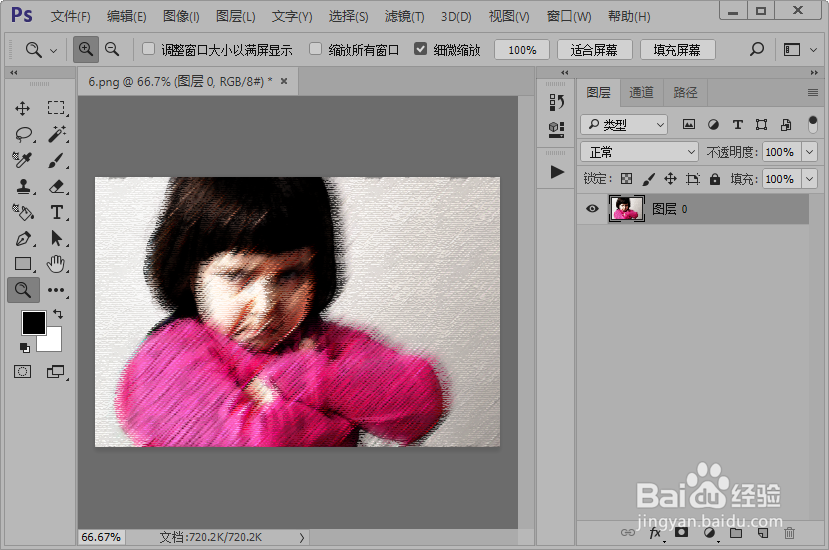Turn layer filtering on or off
Viewport: 829px width, 550px height.
click(813, 124)
